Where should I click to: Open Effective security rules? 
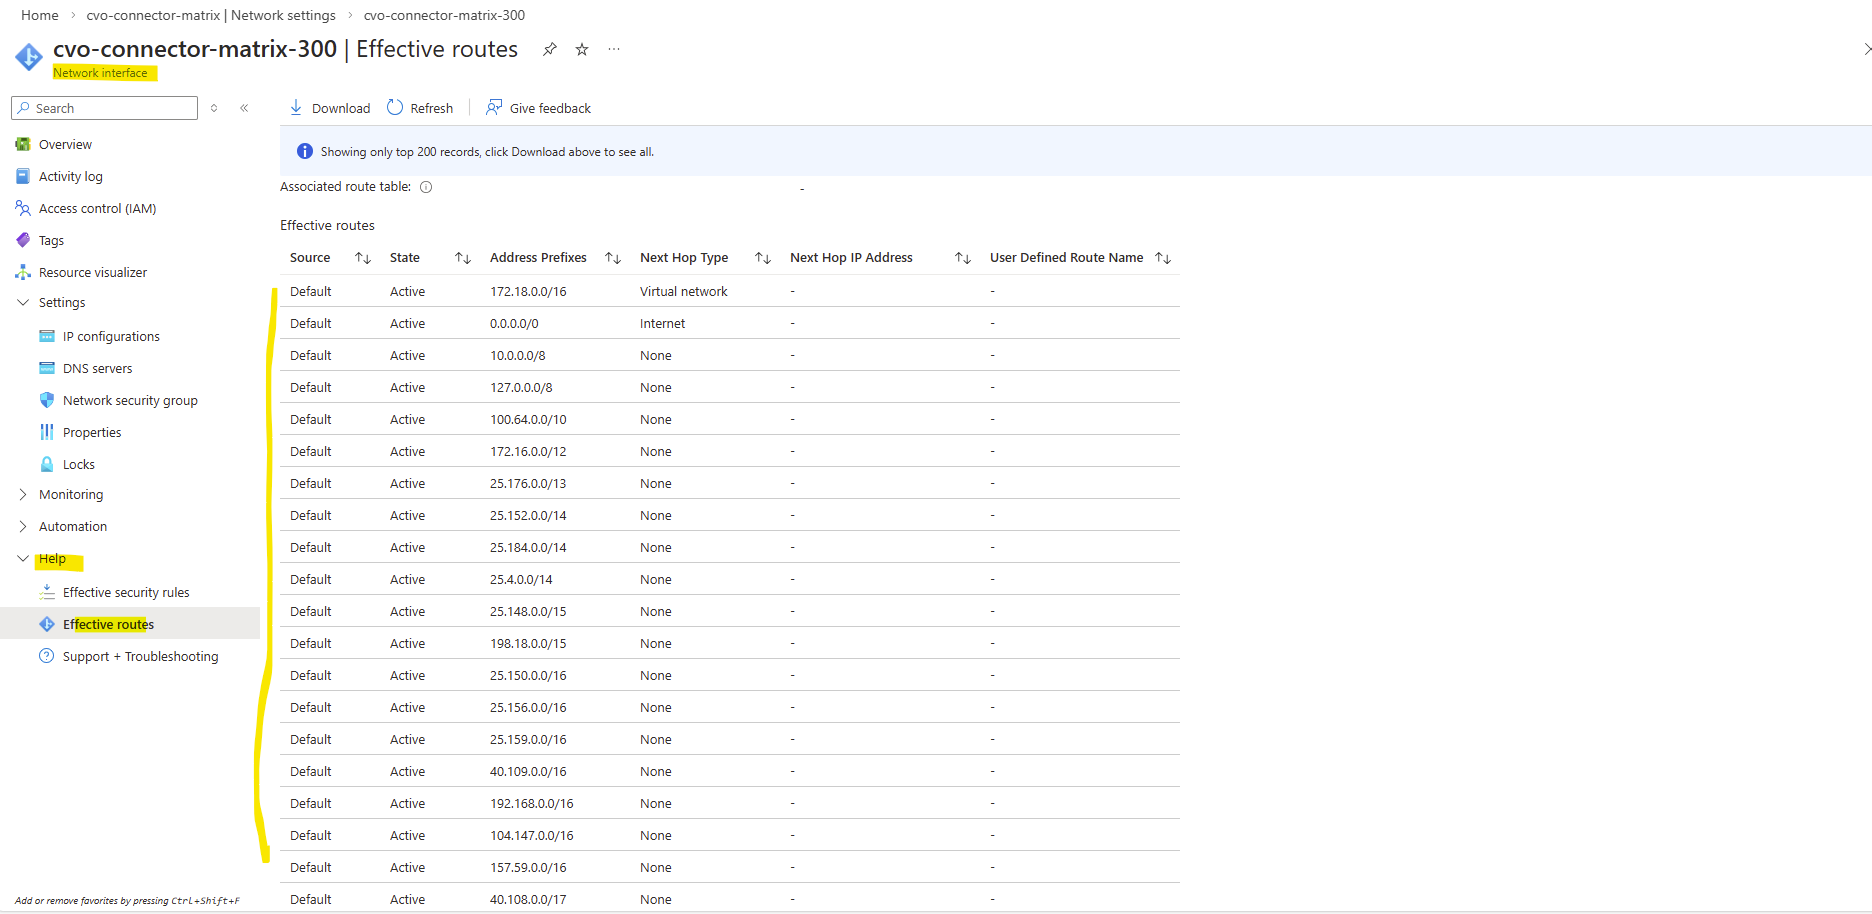(x=126, y=592)
